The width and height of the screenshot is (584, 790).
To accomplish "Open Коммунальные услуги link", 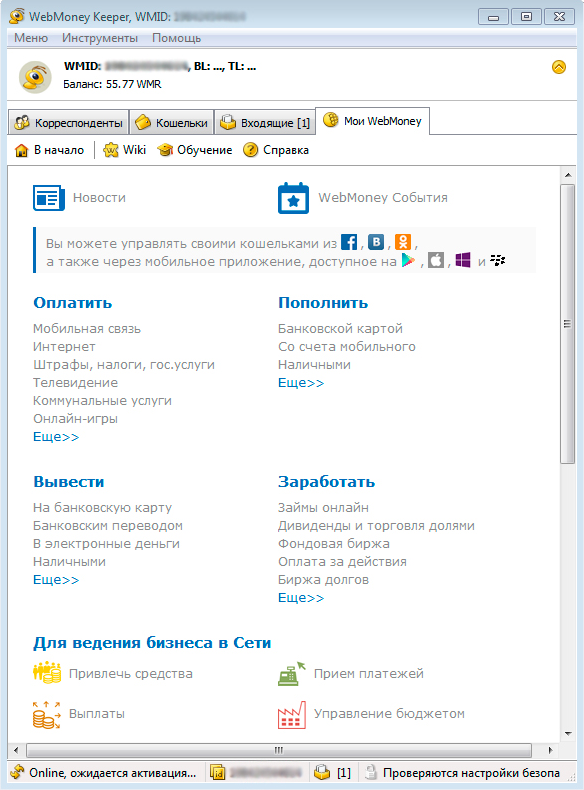I will pos(102,401).
